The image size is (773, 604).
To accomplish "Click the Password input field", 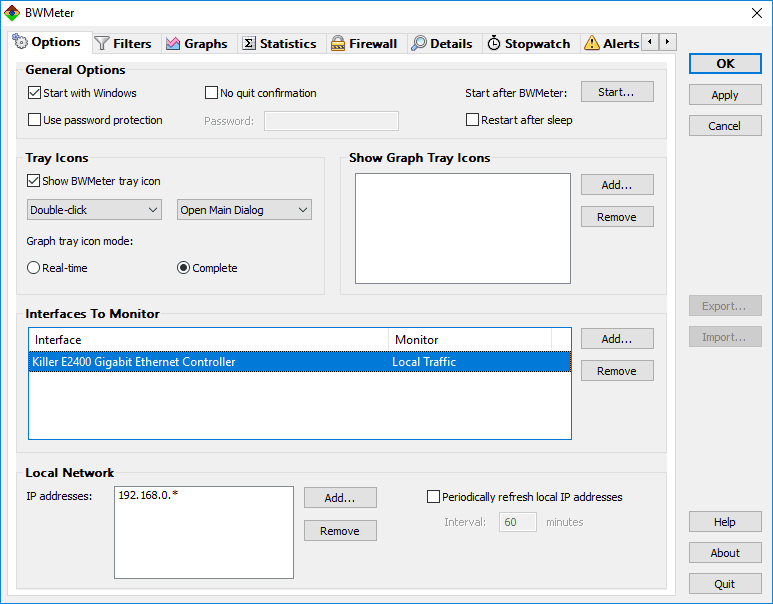I will 331,121.
